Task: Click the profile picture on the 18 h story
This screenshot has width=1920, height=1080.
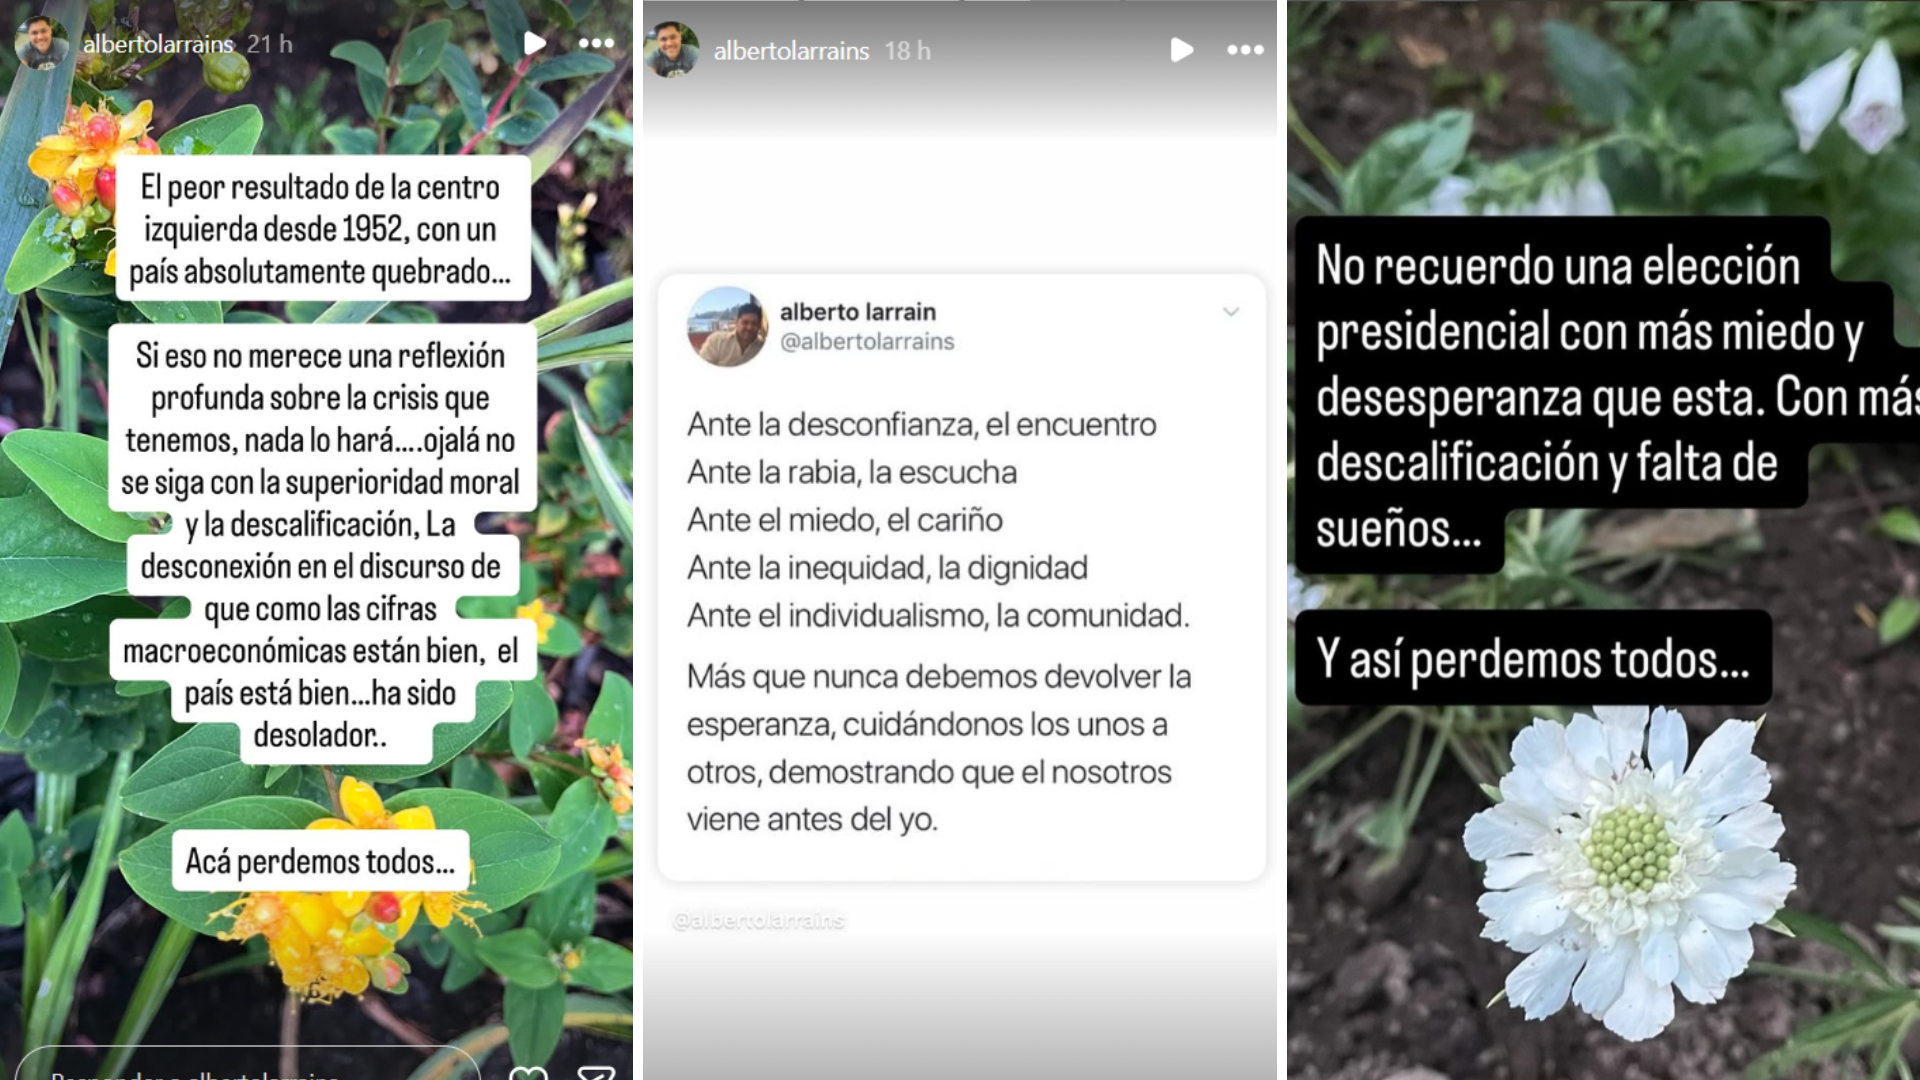Action: (672, 49)
